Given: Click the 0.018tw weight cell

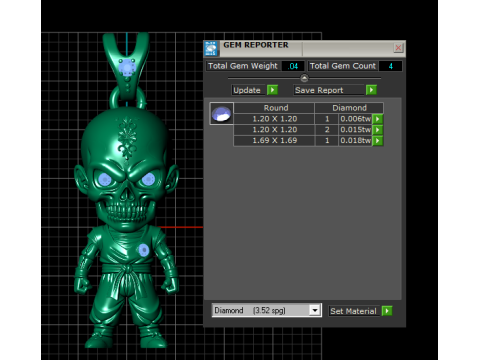Looking at the screenshot, I should click(x=355, y=141).
